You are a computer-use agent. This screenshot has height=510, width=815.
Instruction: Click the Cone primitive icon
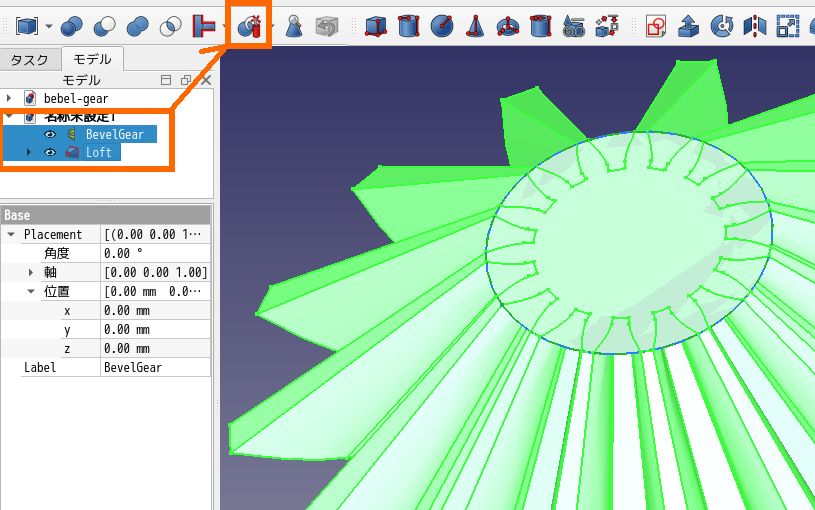click(474, 26)
